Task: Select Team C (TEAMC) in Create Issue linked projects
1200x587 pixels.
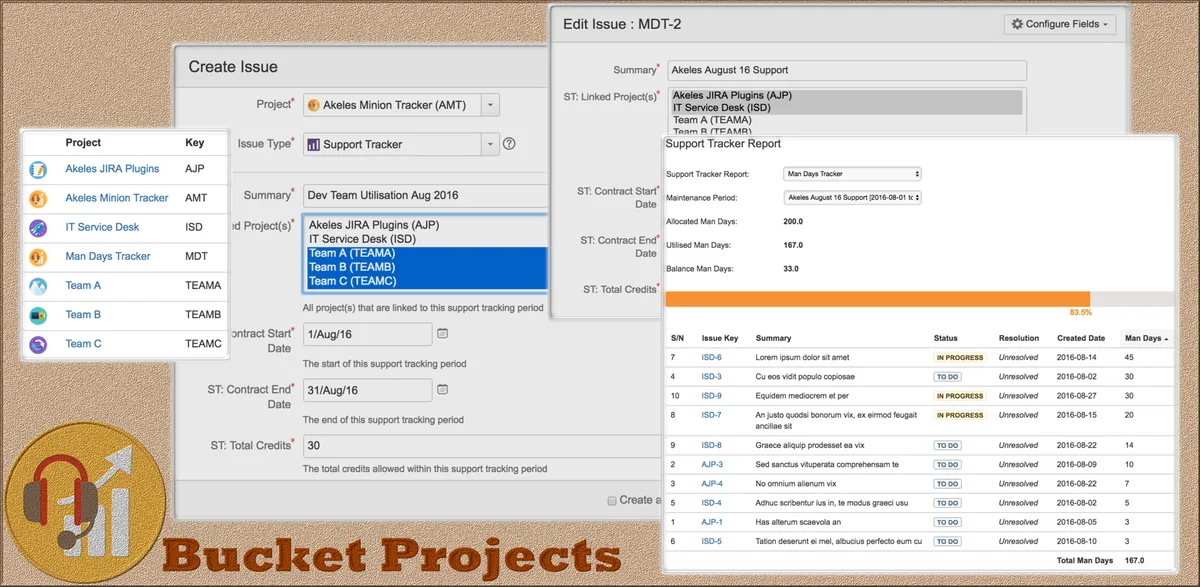Action: (425, 281)
